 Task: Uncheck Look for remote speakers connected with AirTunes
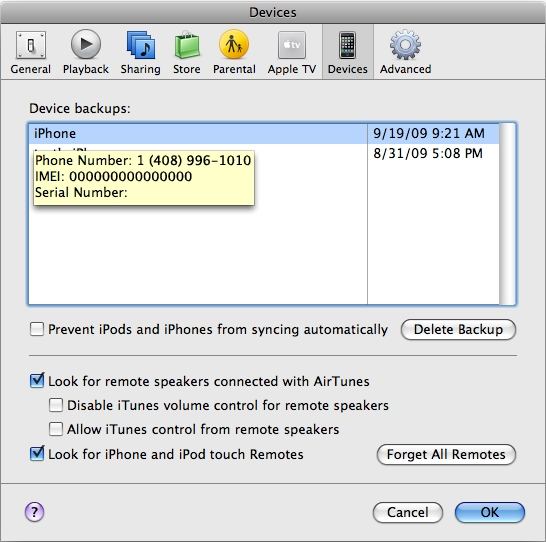[37, 381]
